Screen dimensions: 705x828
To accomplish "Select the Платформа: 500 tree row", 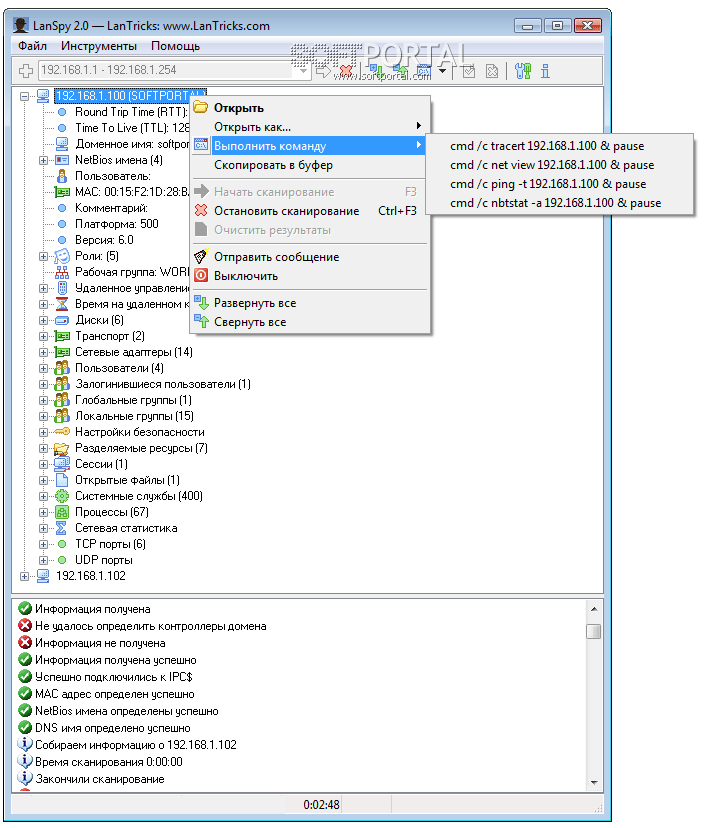I will click(117, 224).
